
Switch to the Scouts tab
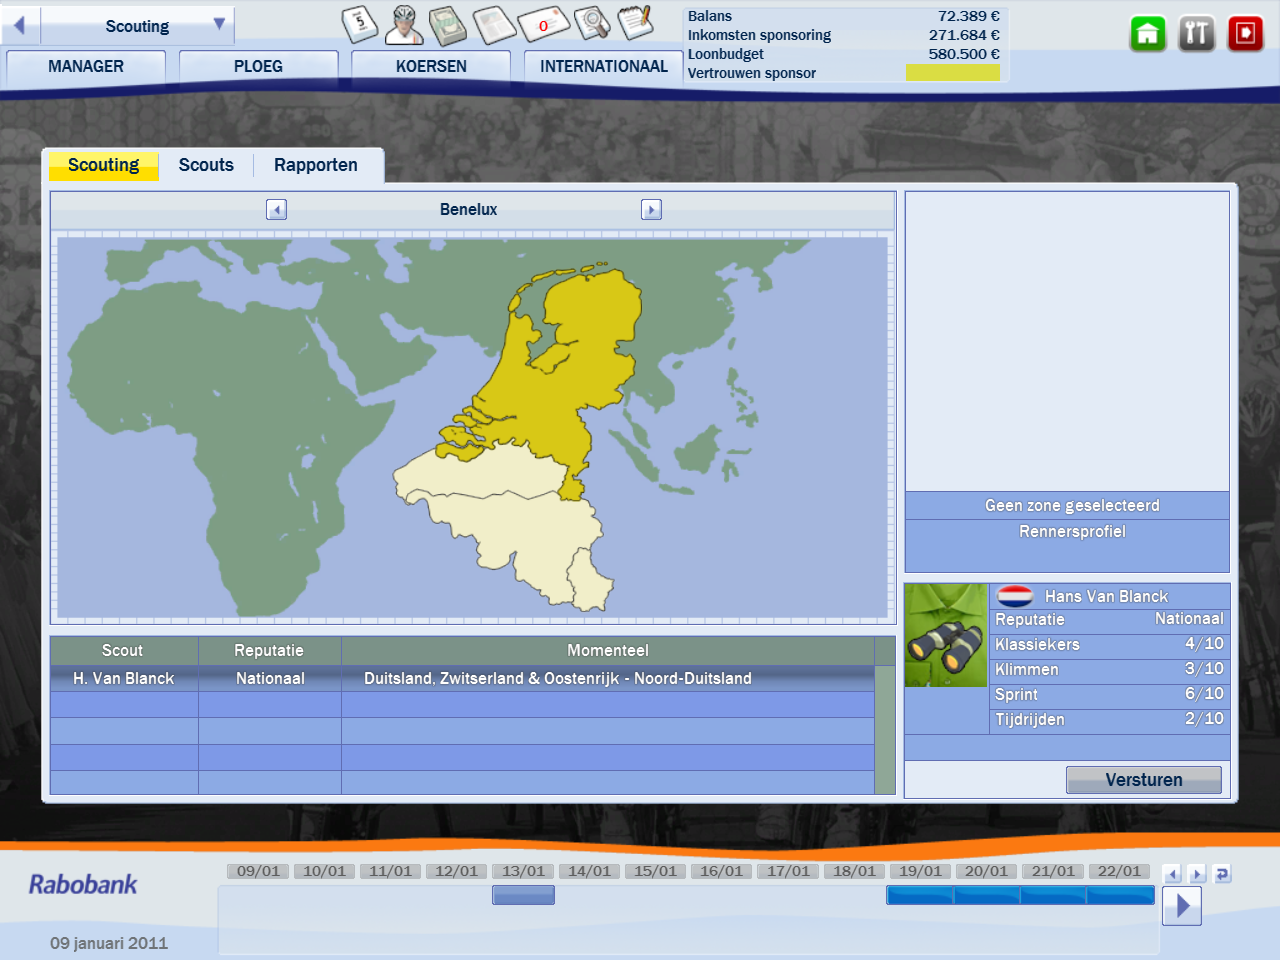206,165
